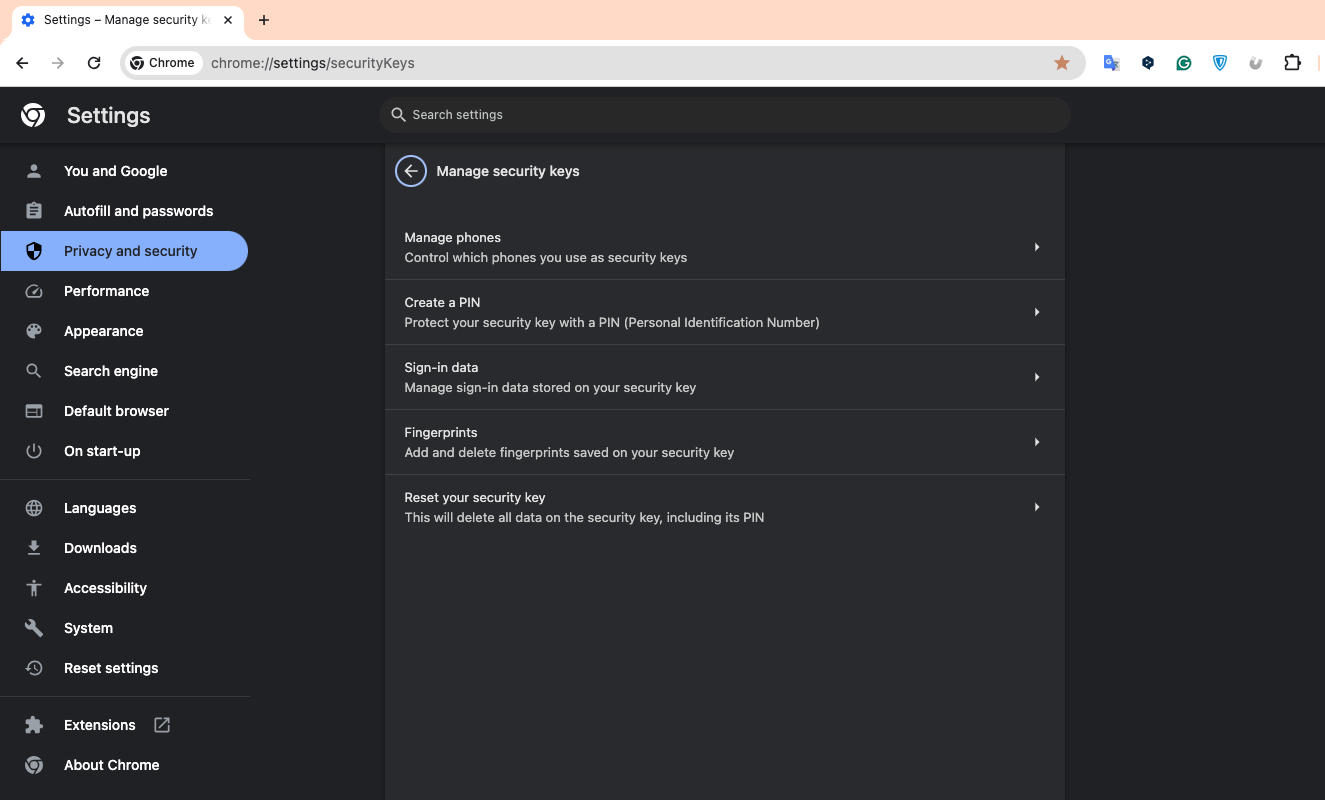
Task: Click the back arrow beside Manage security keys
Action: tap(411, 171)
